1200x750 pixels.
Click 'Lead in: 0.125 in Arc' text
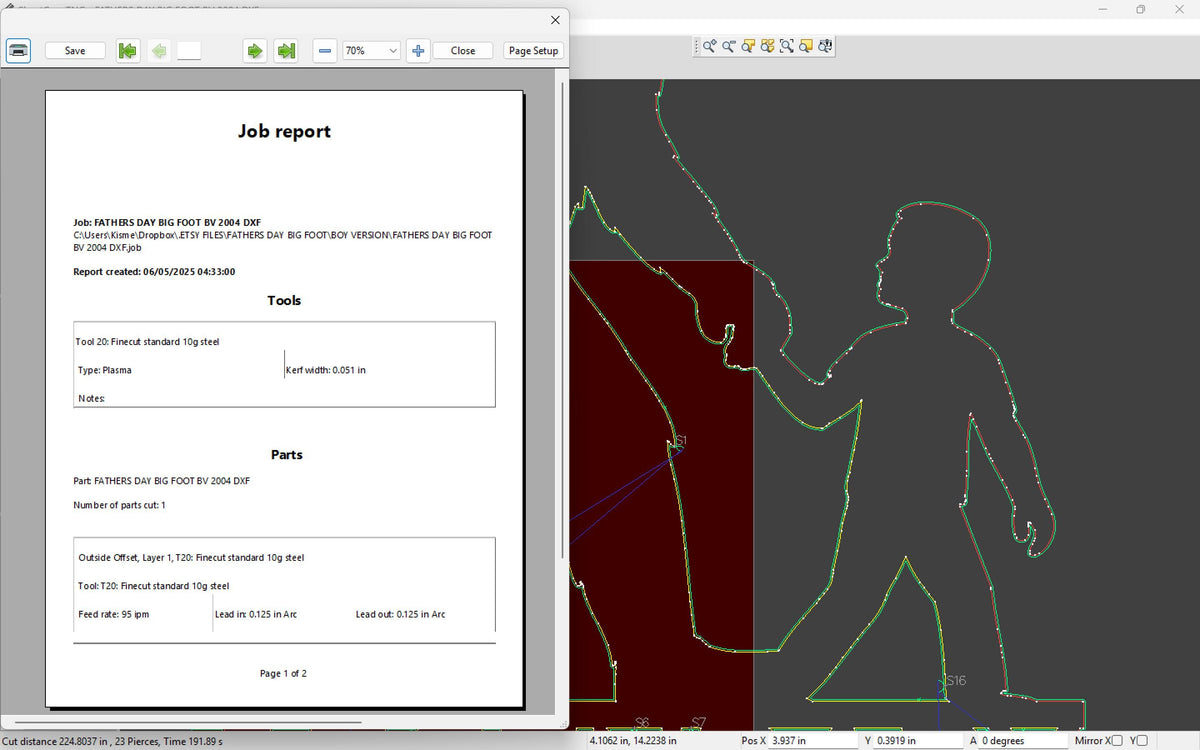tap(256, 614)
